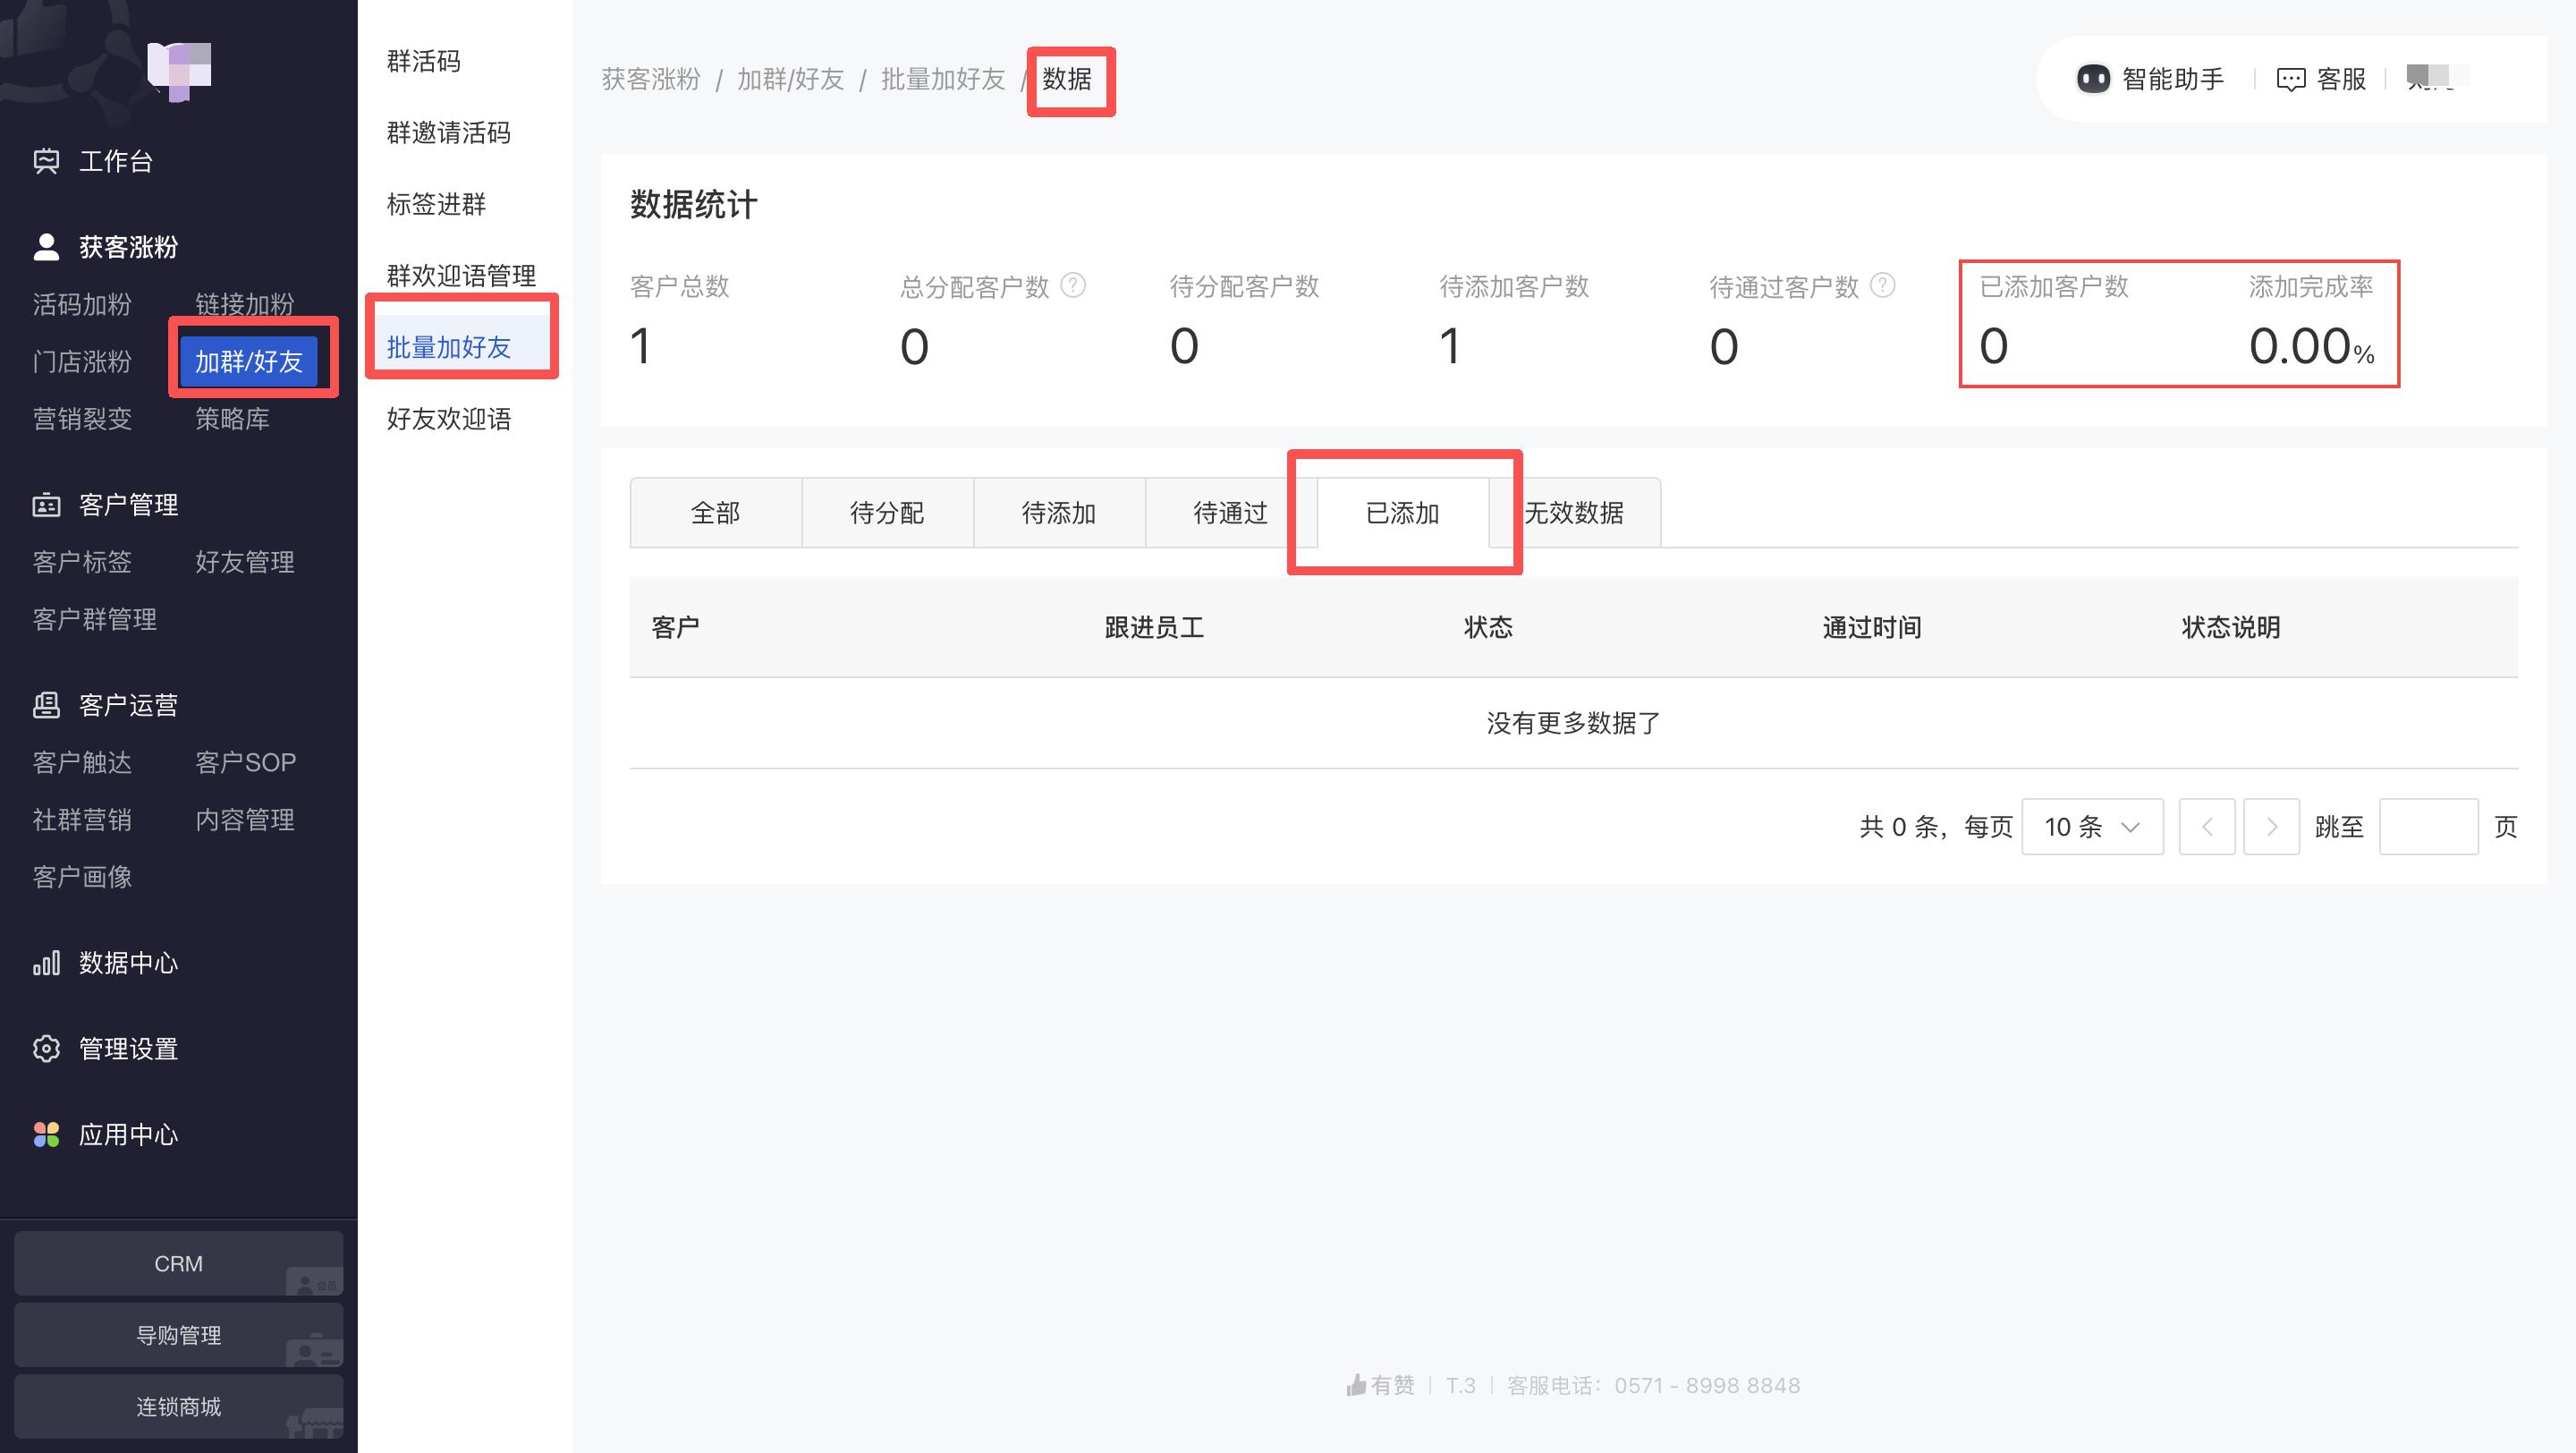Click the CRM button in sidebar
2576x1453 pixels.
178,1264
